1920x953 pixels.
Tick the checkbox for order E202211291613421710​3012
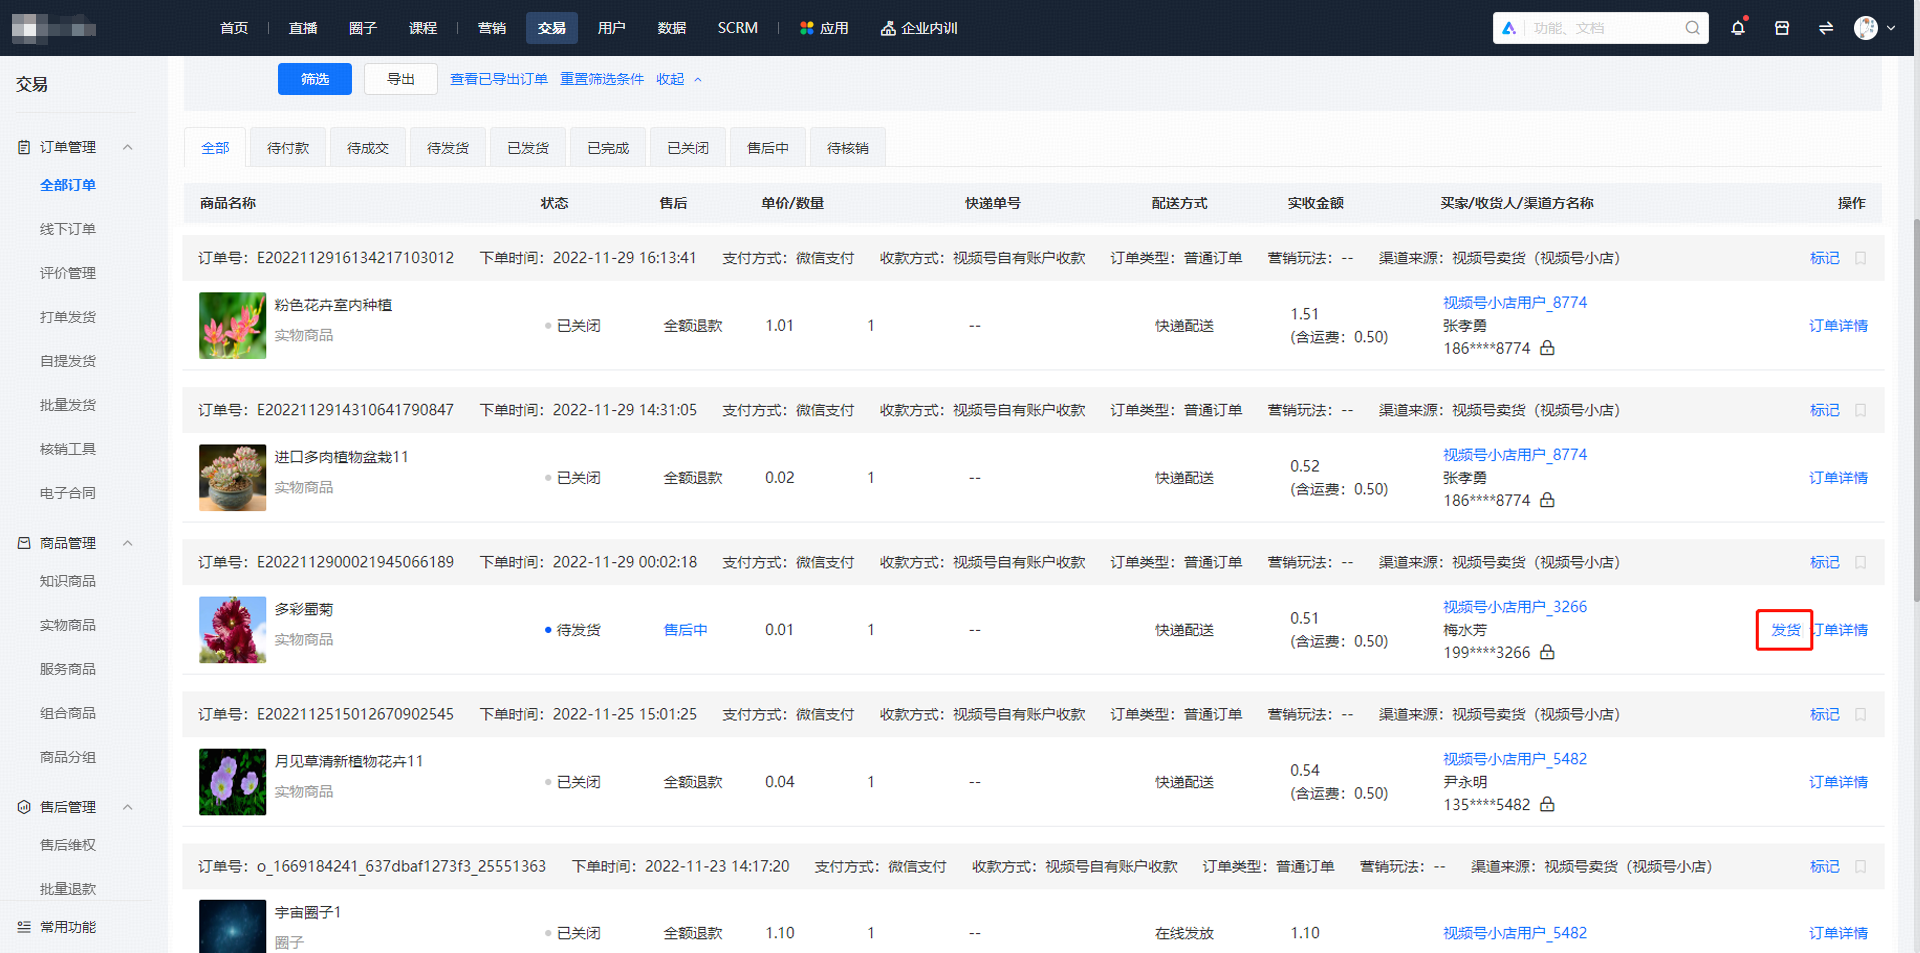(1861, 258)
